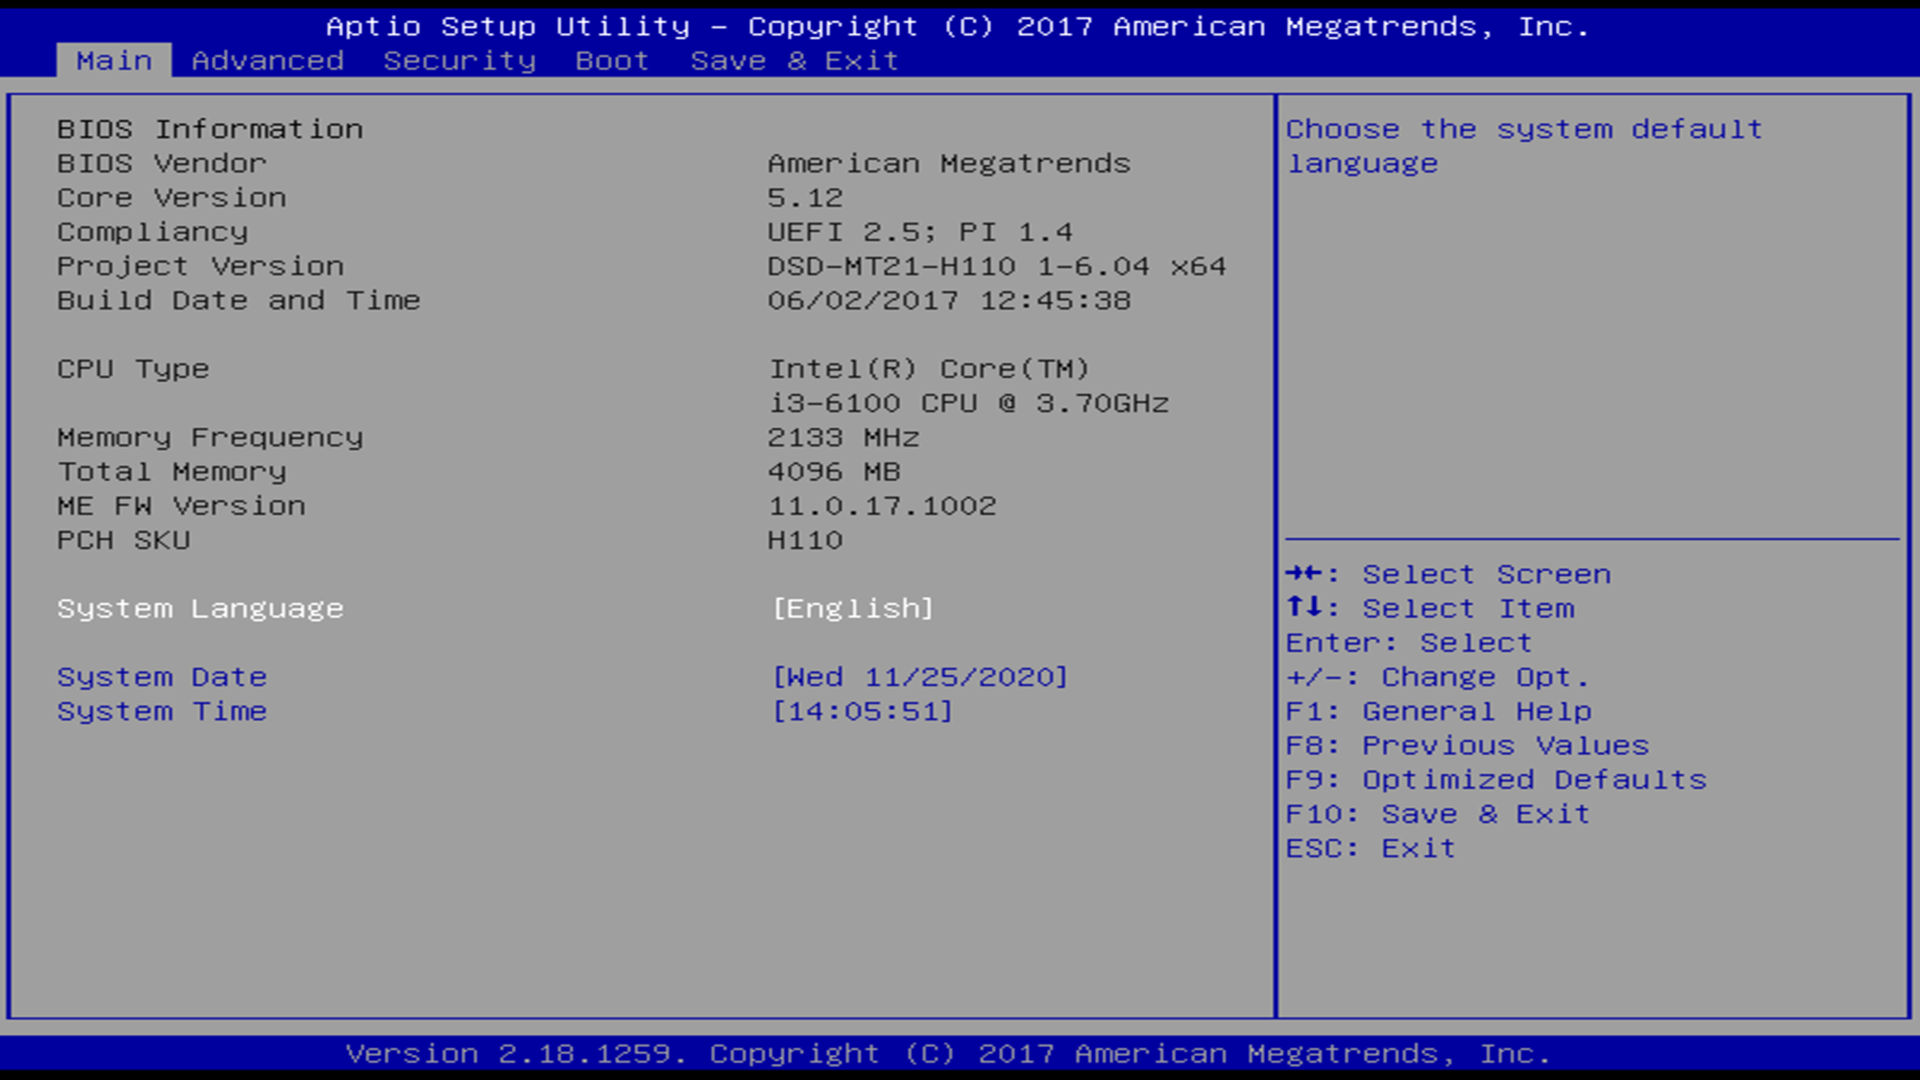Click the F9: Optimized Defaults hint
This screenshot has height=1080, width=1920.
[x=1496, y=779]
